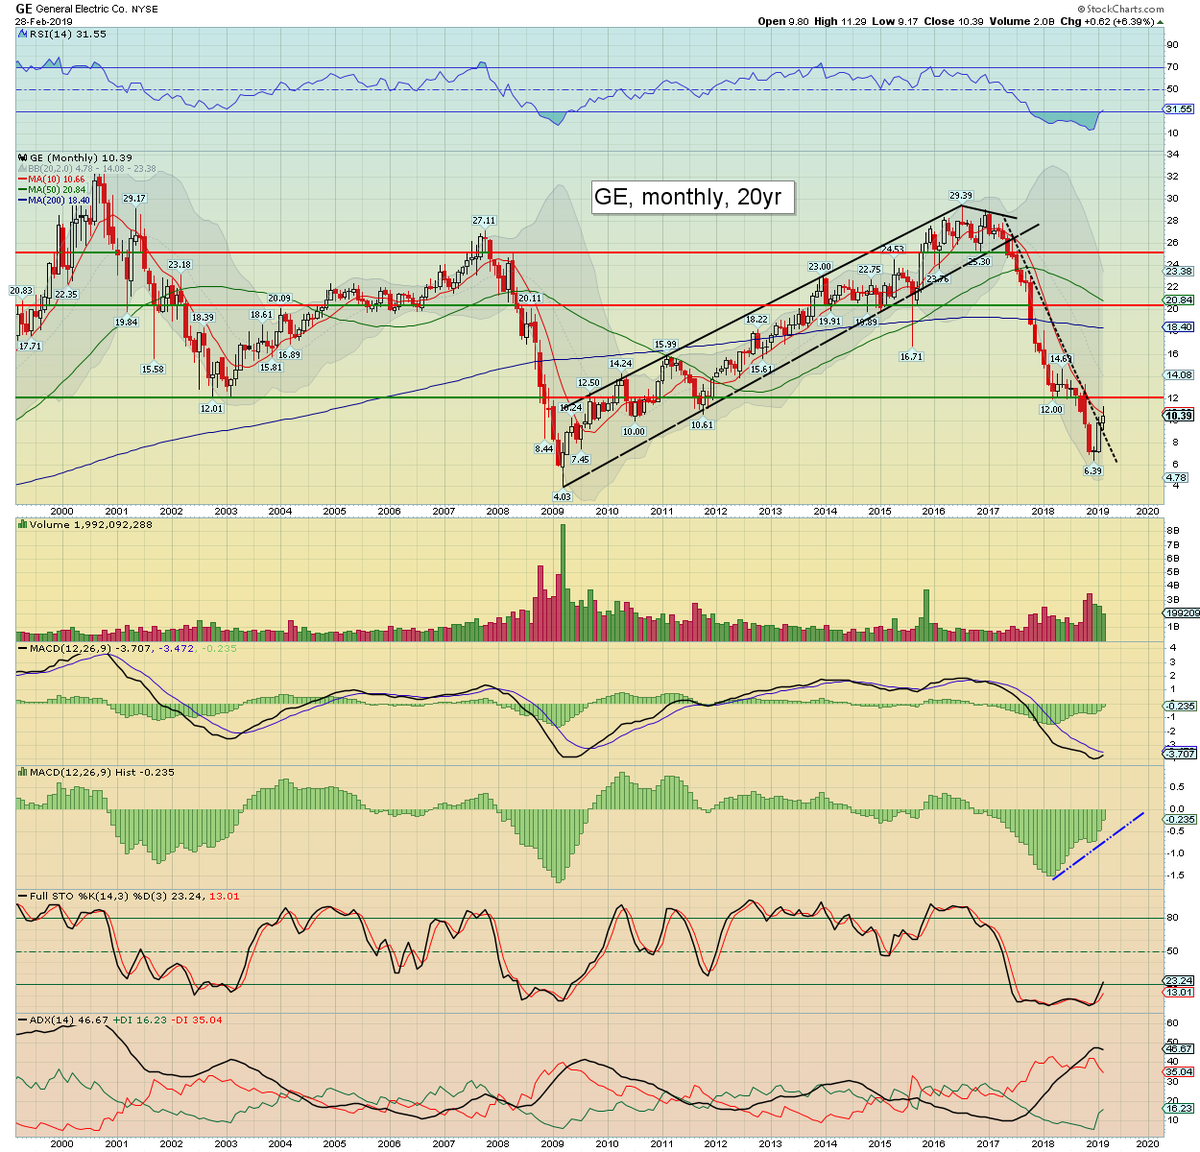Click the 13.01 stochastic tag on right axis
Viewport: 1200px width, 1152px height.
click(1180, 992)
